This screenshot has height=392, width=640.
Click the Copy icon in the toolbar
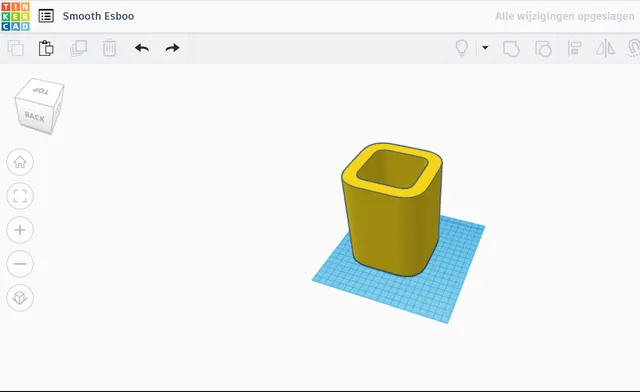pyautogui.click(x=16, y=48)
